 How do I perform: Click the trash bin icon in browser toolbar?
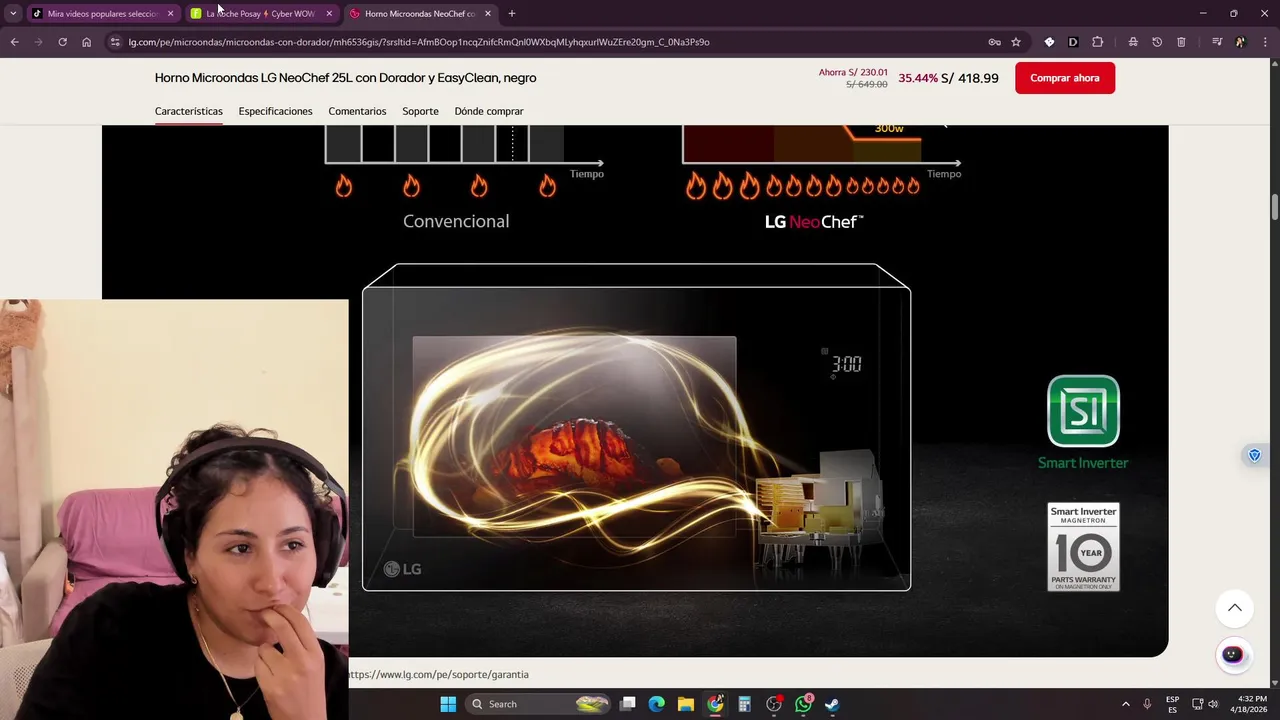coord(1181,42)
